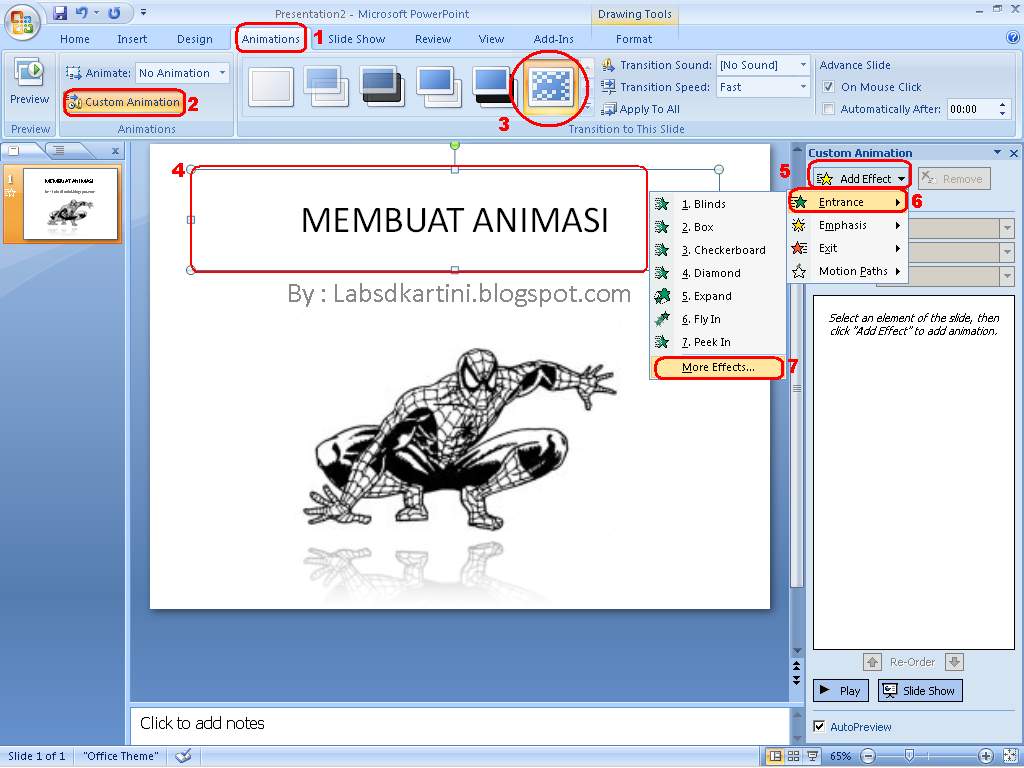Switch to Slides thumbnail tab
Image resolution: width=1024 pixels, height=768 pixels.
(x=14, y=151)
